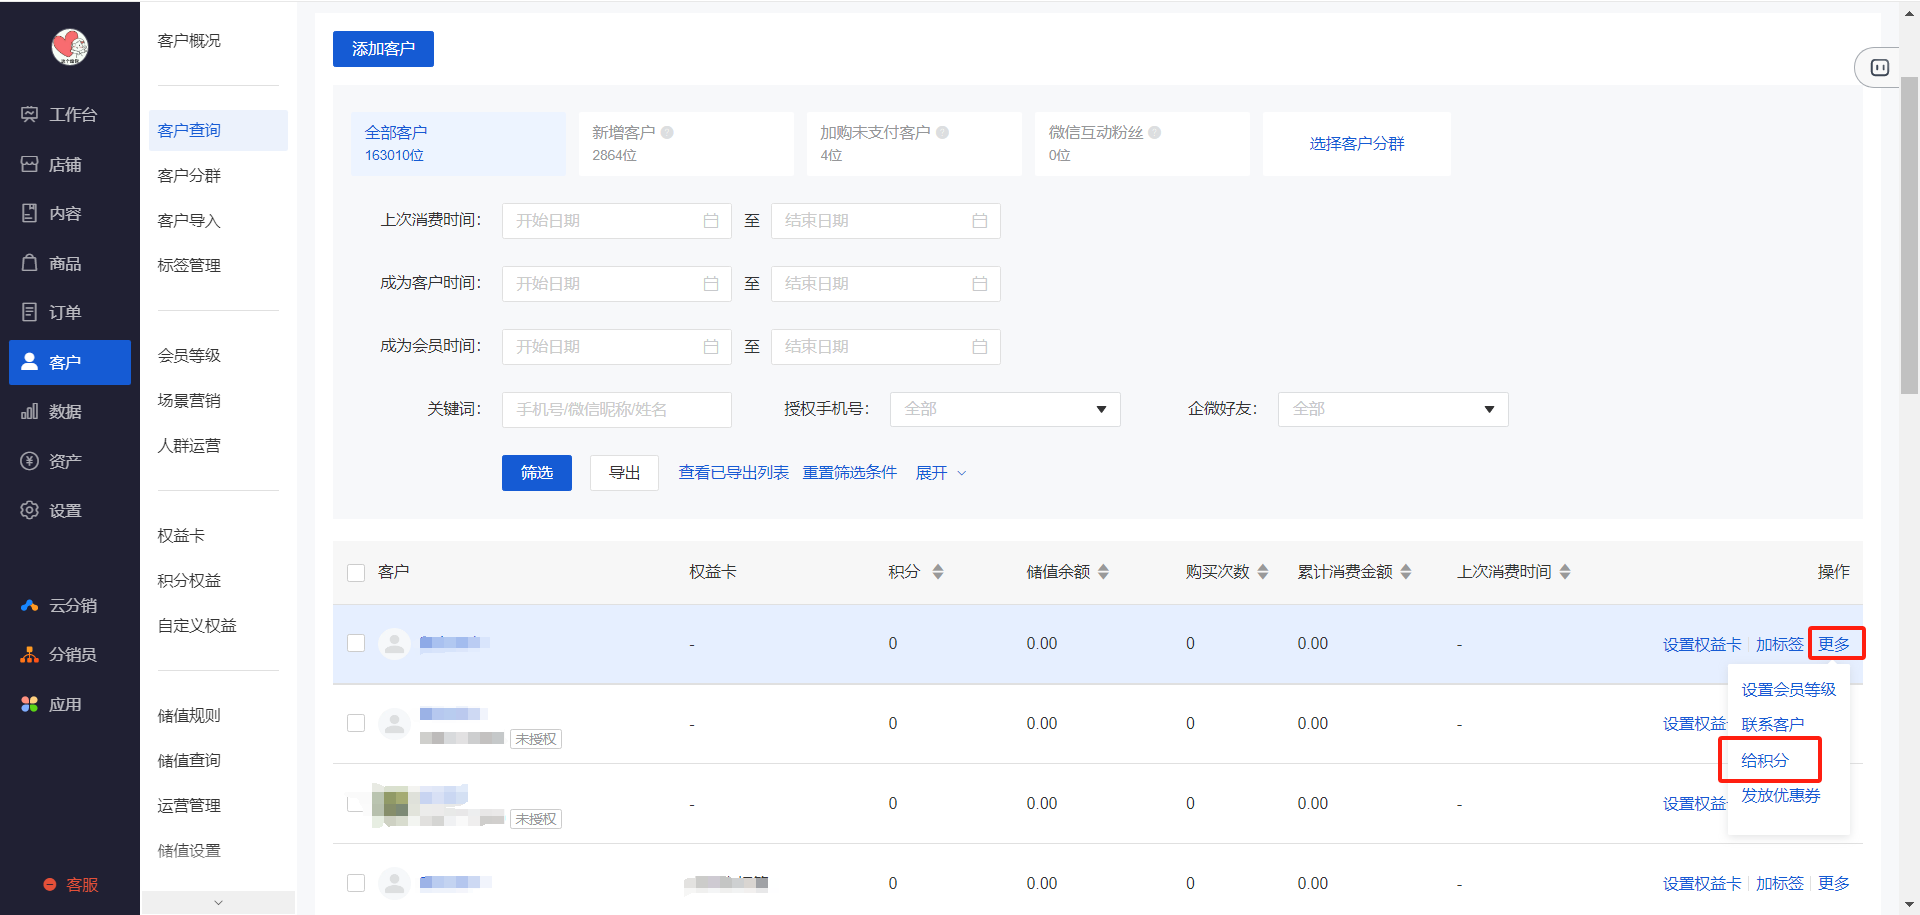Click the page vertical scrollbar
Viewport: 1920px width, 915px height.
pos(1909,235)
